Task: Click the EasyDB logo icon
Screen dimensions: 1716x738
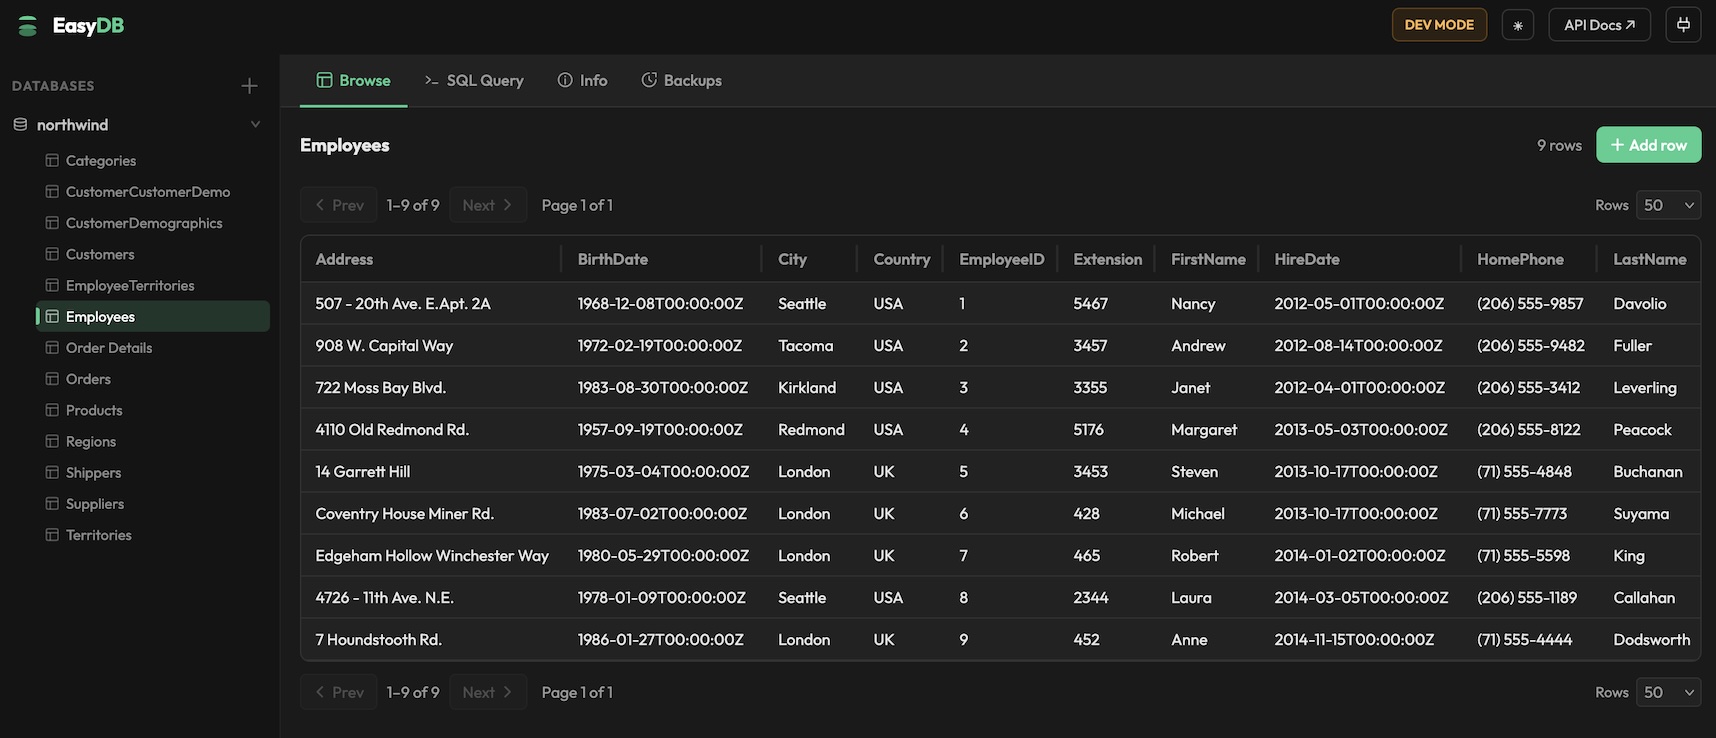Action: coord(28,26)
